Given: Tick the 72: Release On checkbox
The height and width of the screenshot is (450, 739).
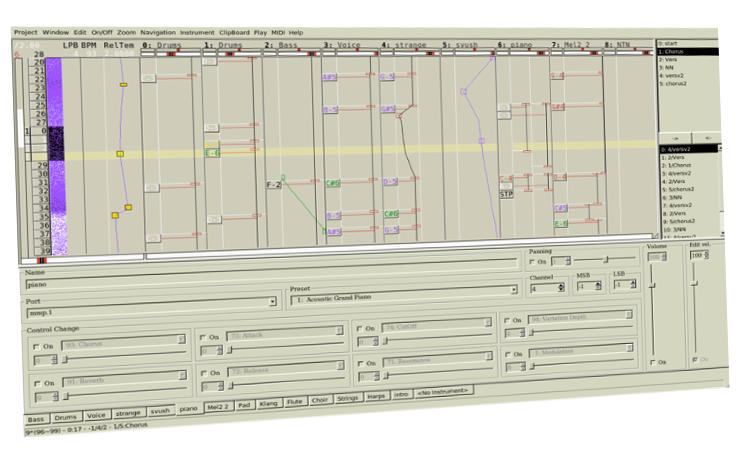Looking at the screenshot, I should point(204,373).
